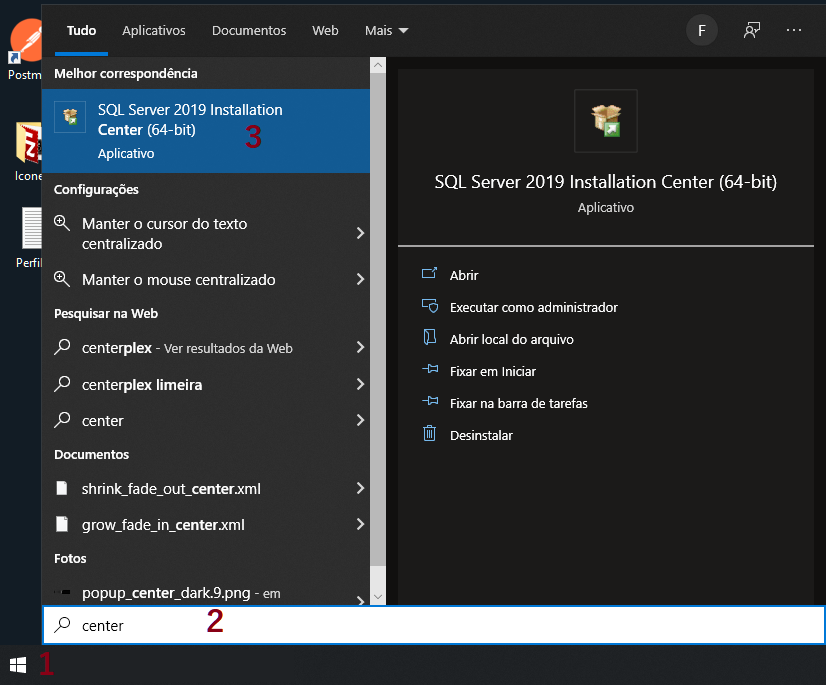Select Fixar em Iniciar
The image size is (826, 685).
493,371
